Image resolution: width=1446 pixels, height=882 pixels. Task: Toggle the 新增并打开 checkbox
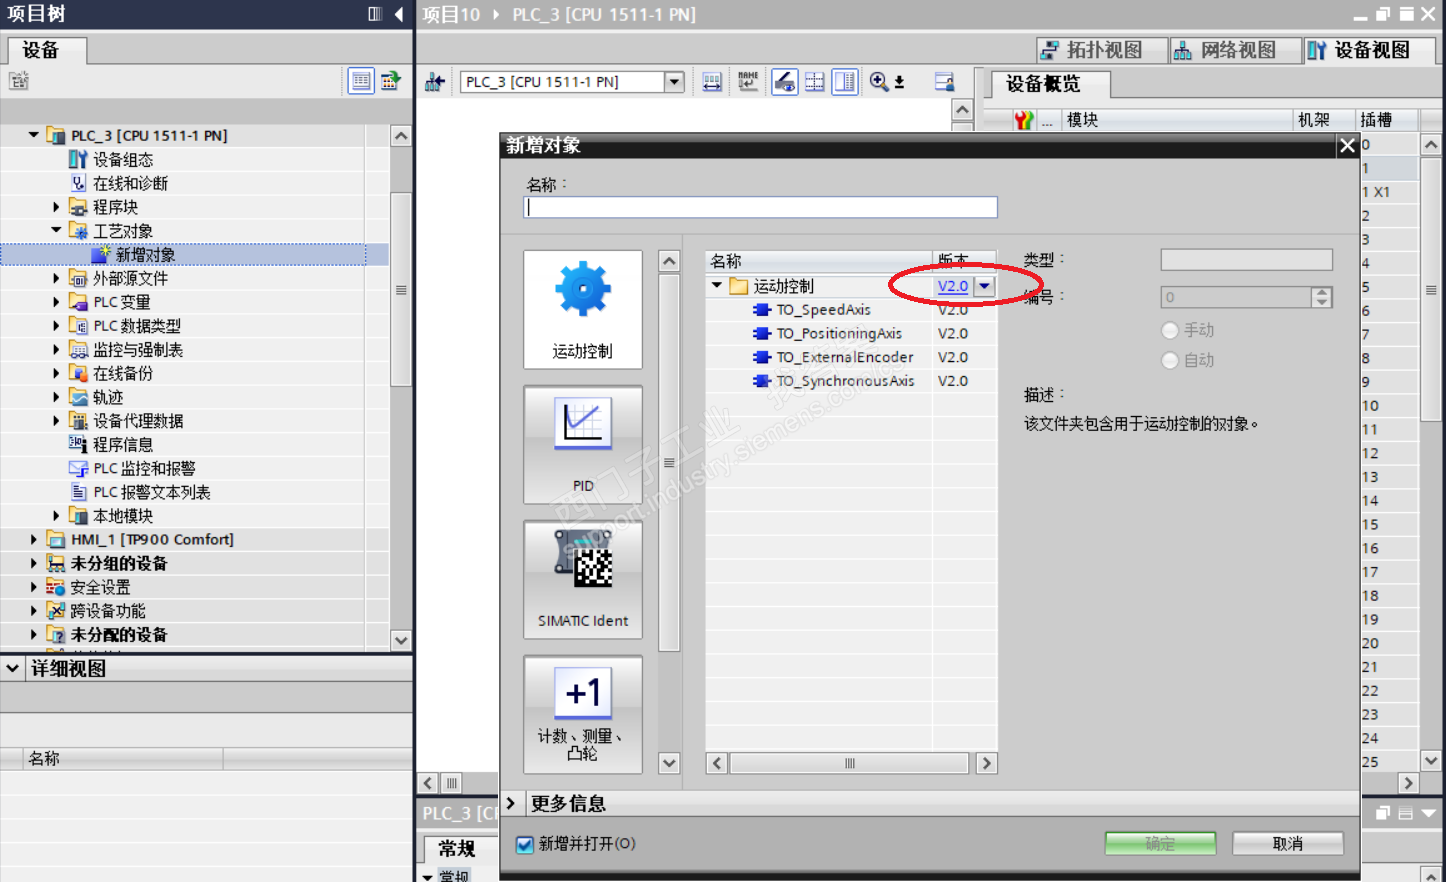click(525, 844)
